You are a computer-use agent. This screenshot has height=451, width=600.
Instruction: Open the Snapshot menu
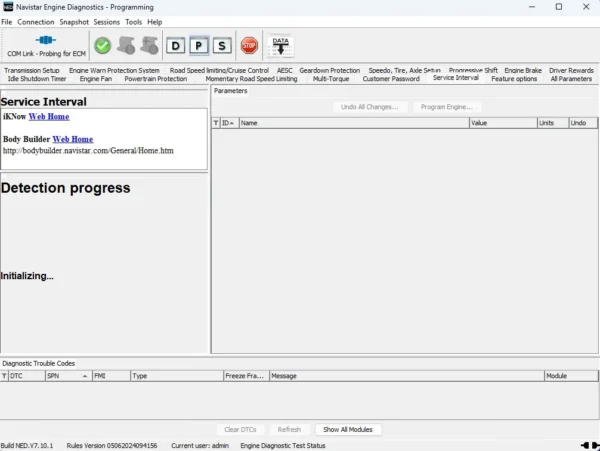(74, 22)
